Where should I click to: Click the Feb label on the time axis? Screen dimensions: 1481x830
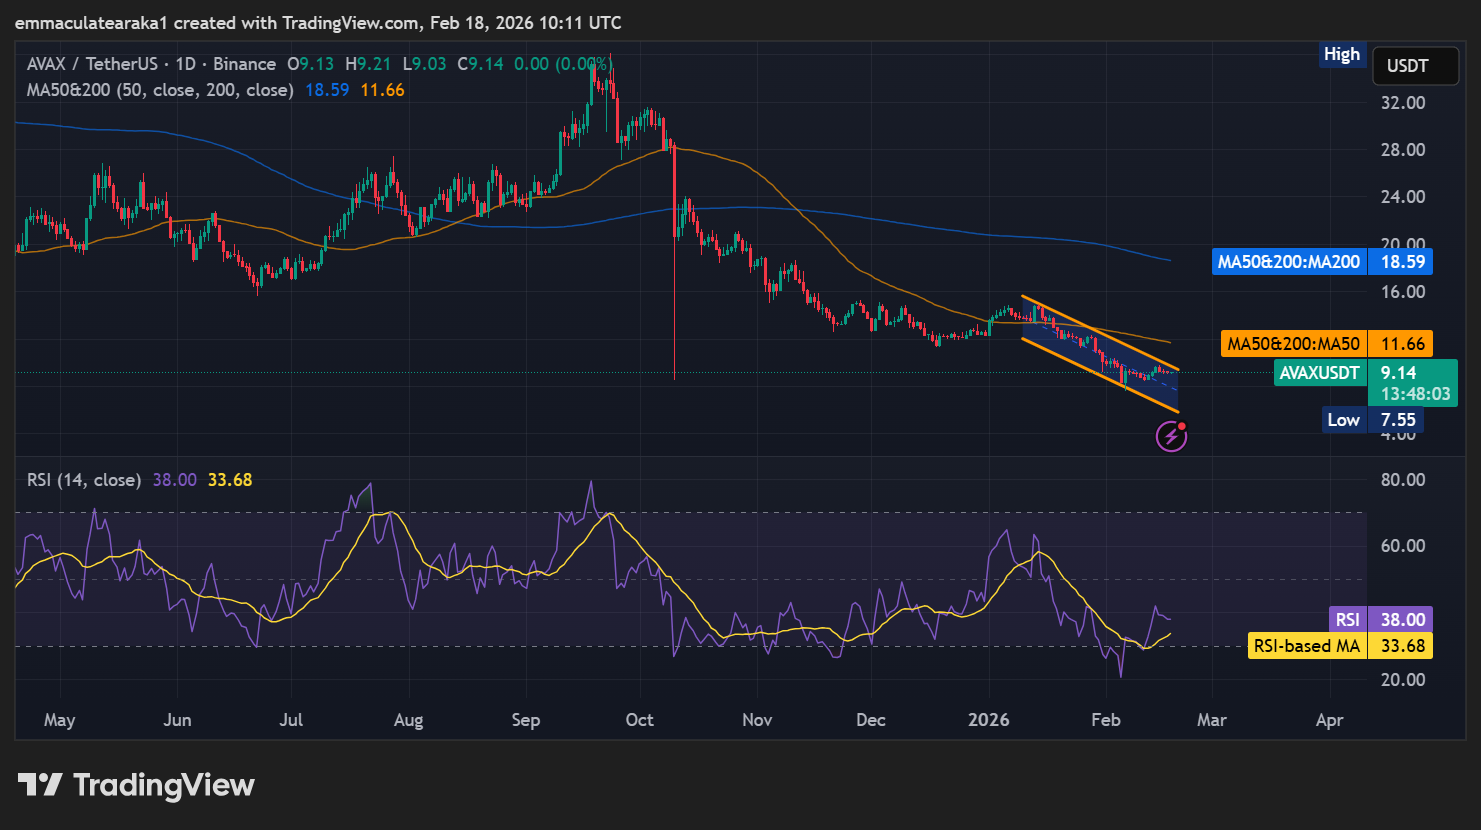(x=1105, y=719)
